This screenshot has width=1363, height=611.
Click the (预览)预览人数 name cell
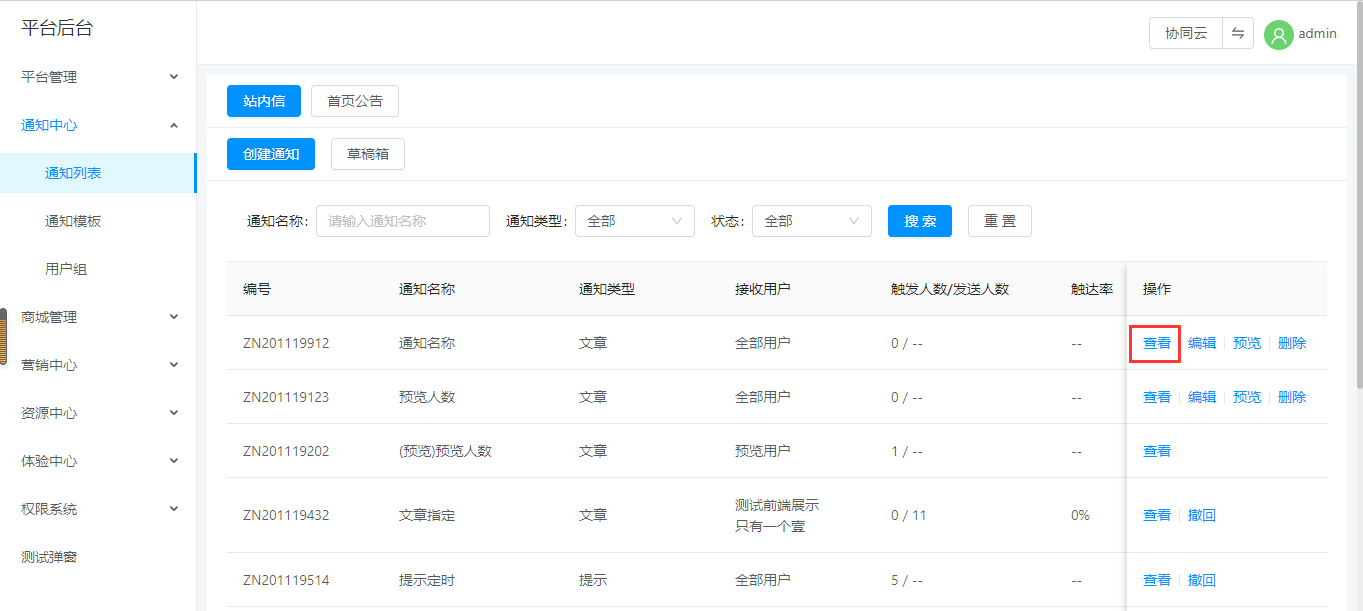coord(445,451)
